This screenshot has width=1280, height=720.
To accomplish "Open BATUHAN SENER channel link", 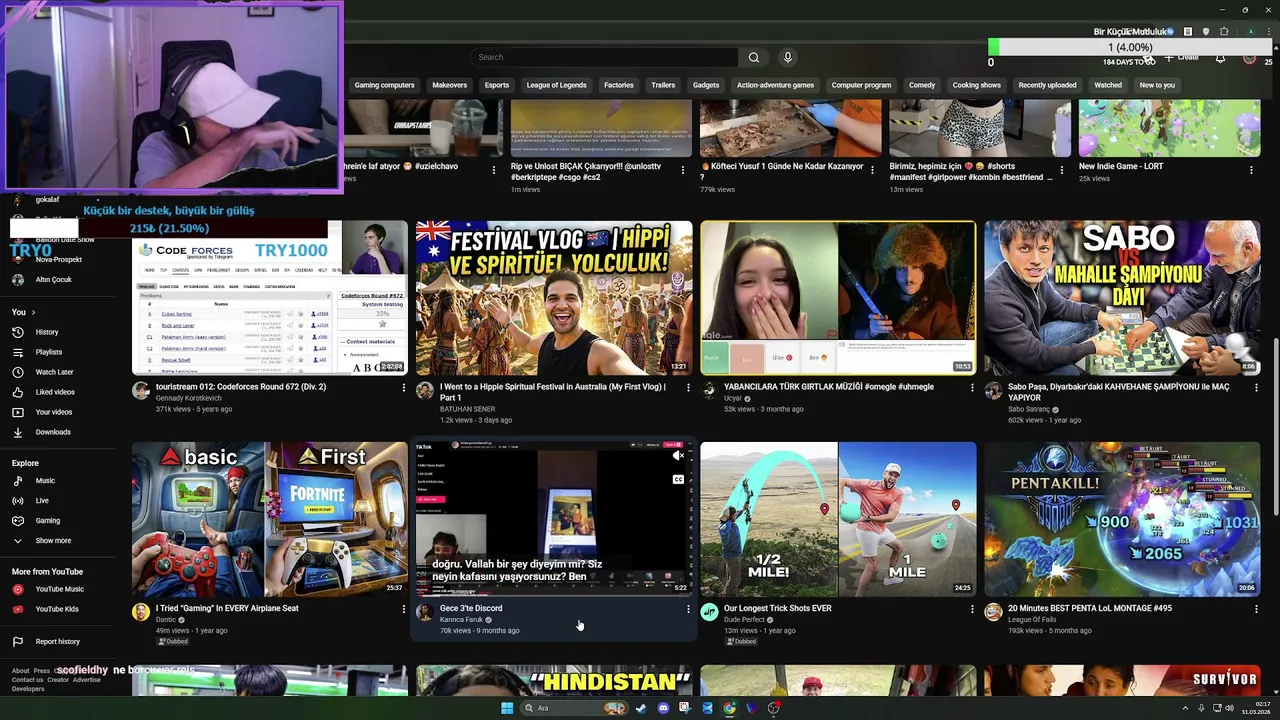I will 467,409.
